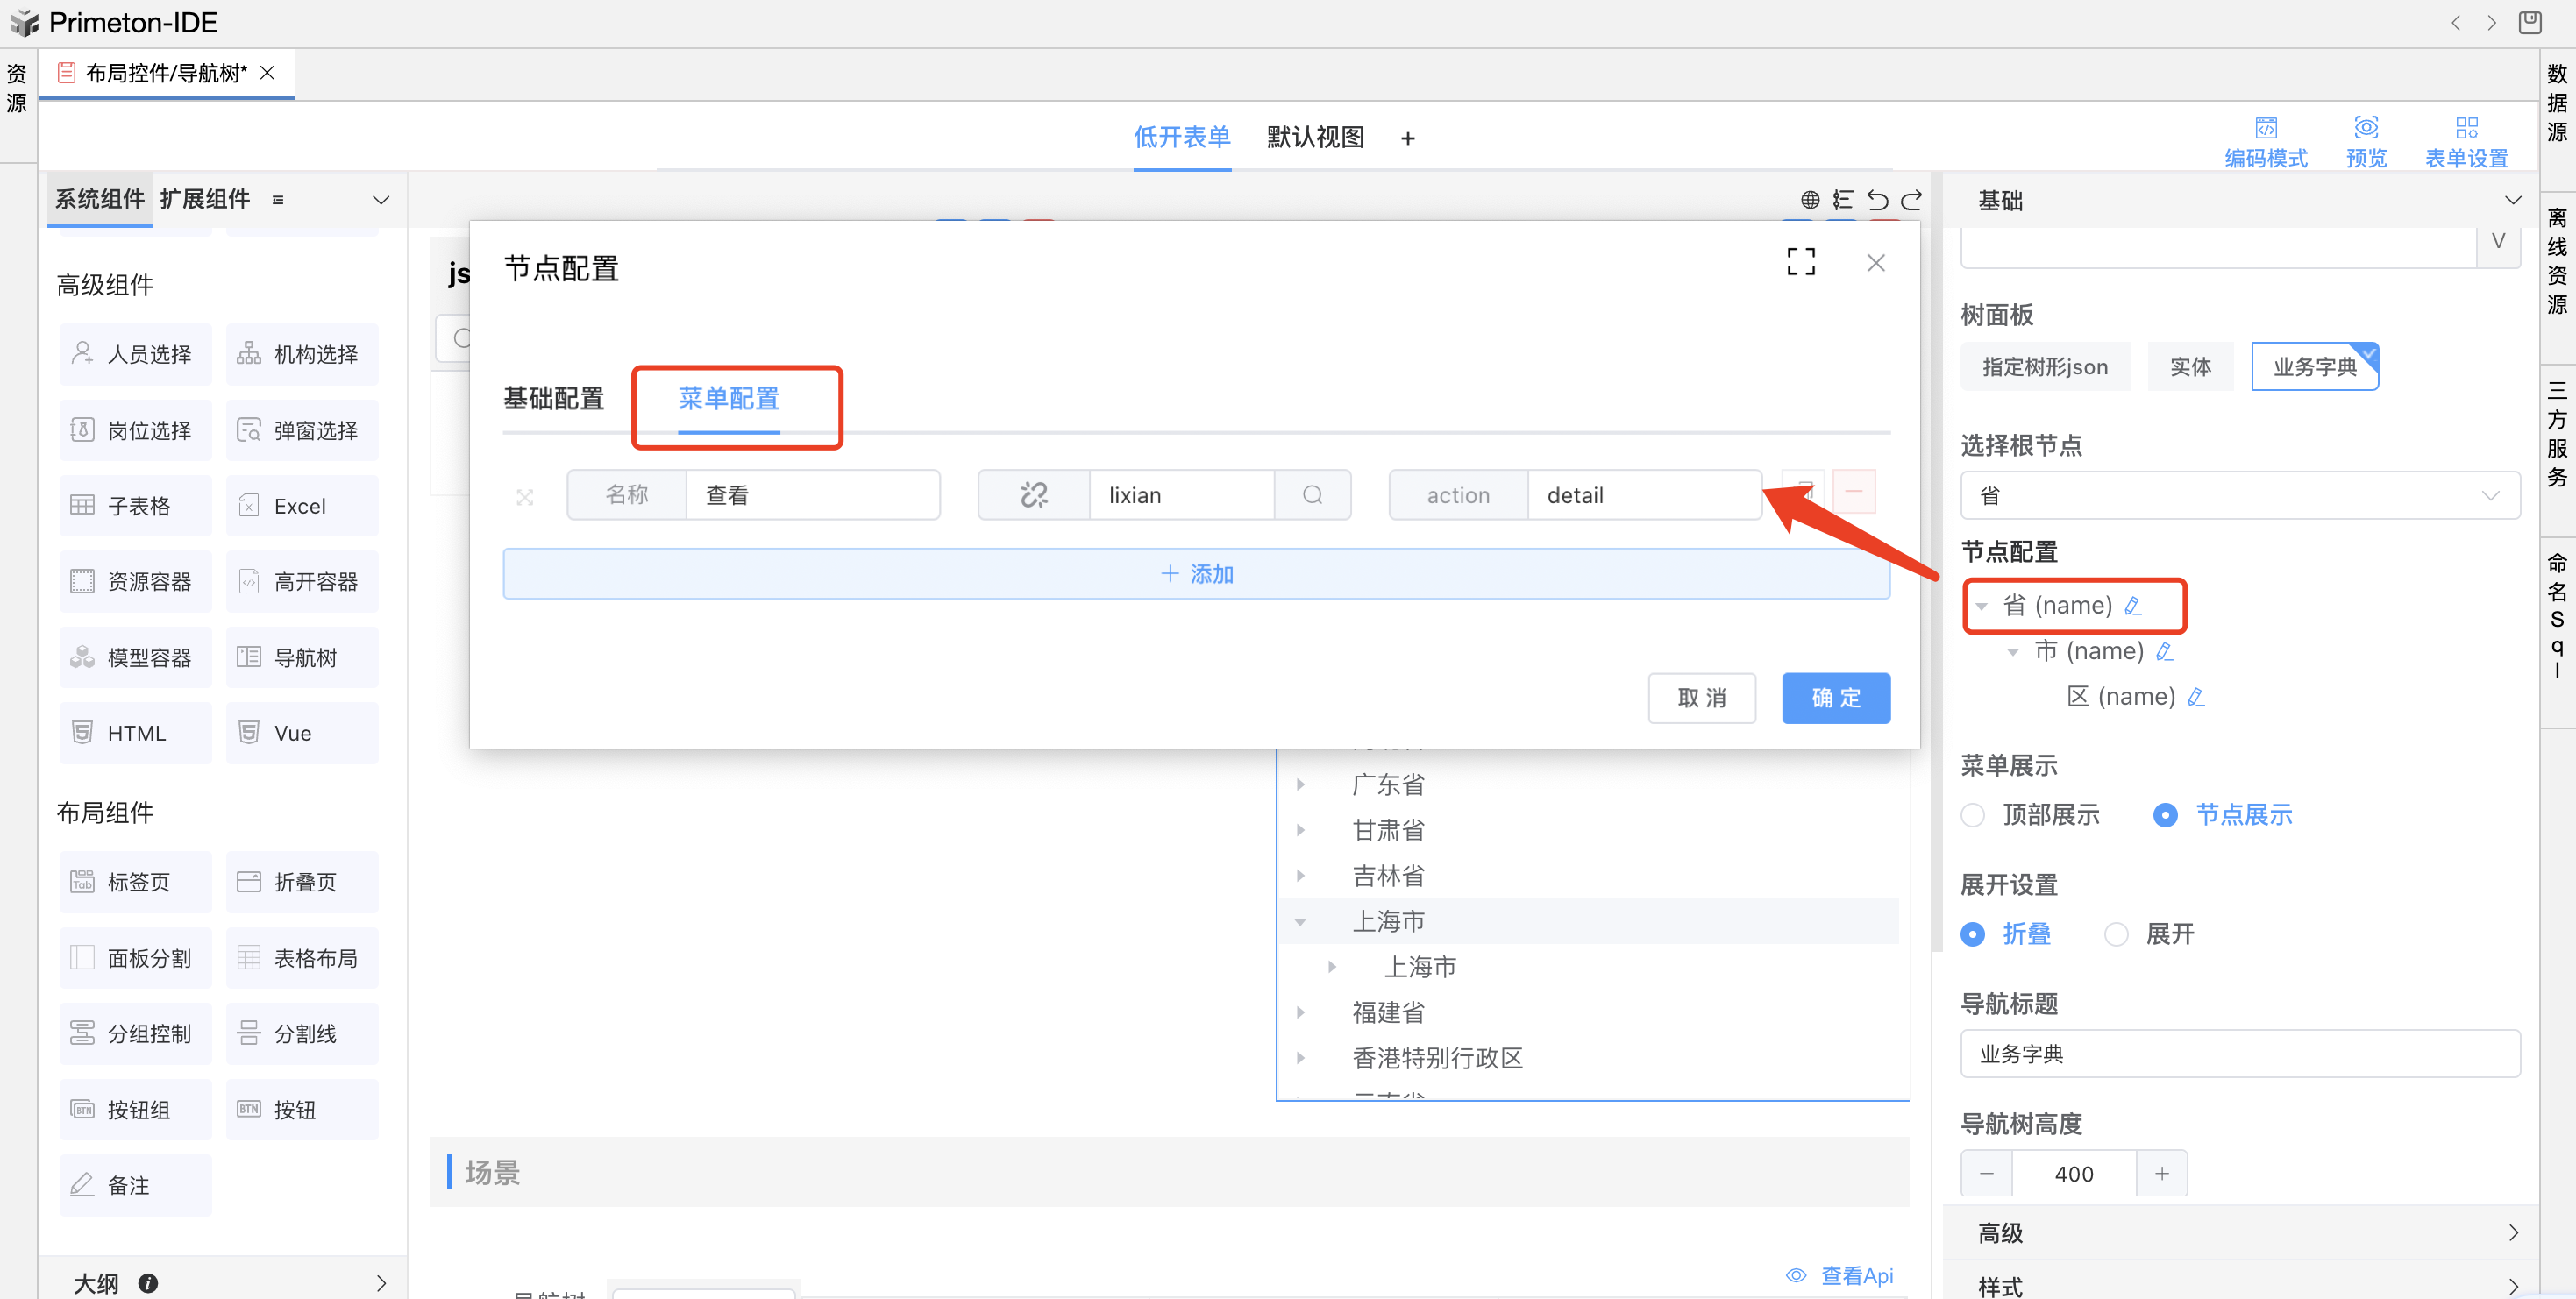Click the 导航标题 input field
Image resolution: width=2576 pixels, height=1299 pixels.
[x=2239, y=1054]
